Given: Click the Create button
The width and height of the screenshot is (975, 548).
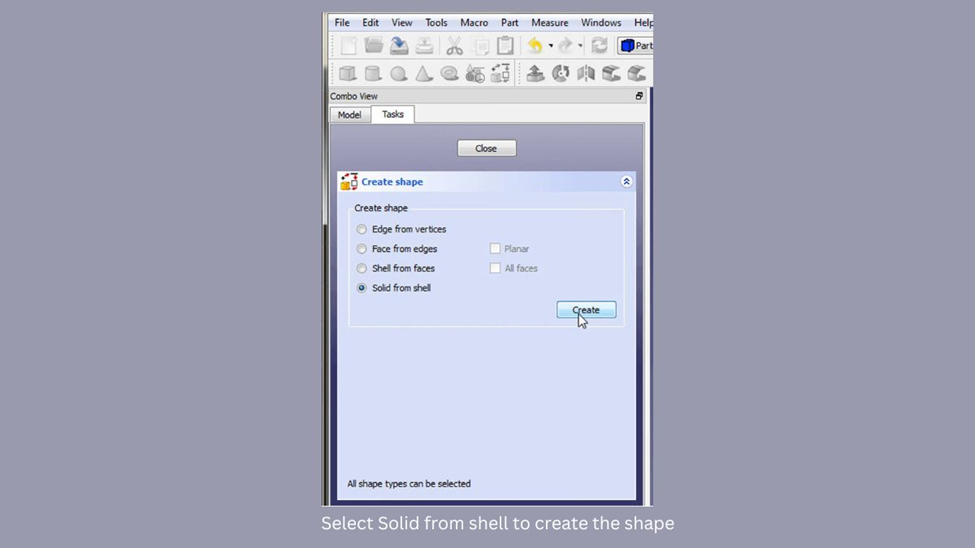Looking at the screenshot, I should (586, 310).
